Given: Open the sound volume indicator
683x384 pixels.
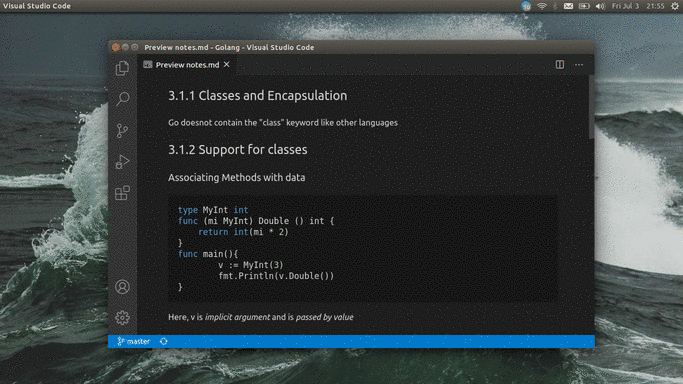Looking at the screenshot, I should coord(600,6).
